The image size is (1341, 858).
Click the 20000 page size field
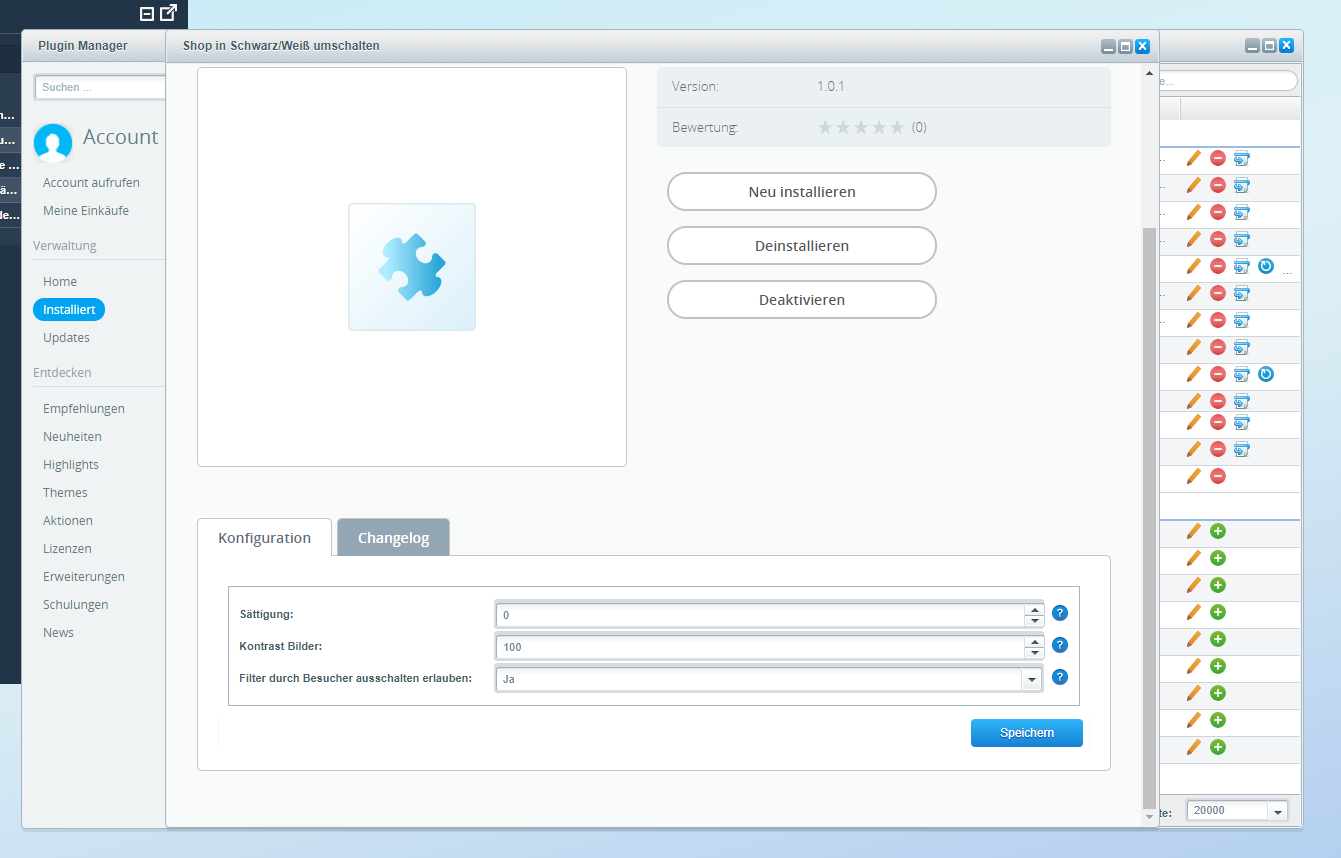(x=1227, y=811)
